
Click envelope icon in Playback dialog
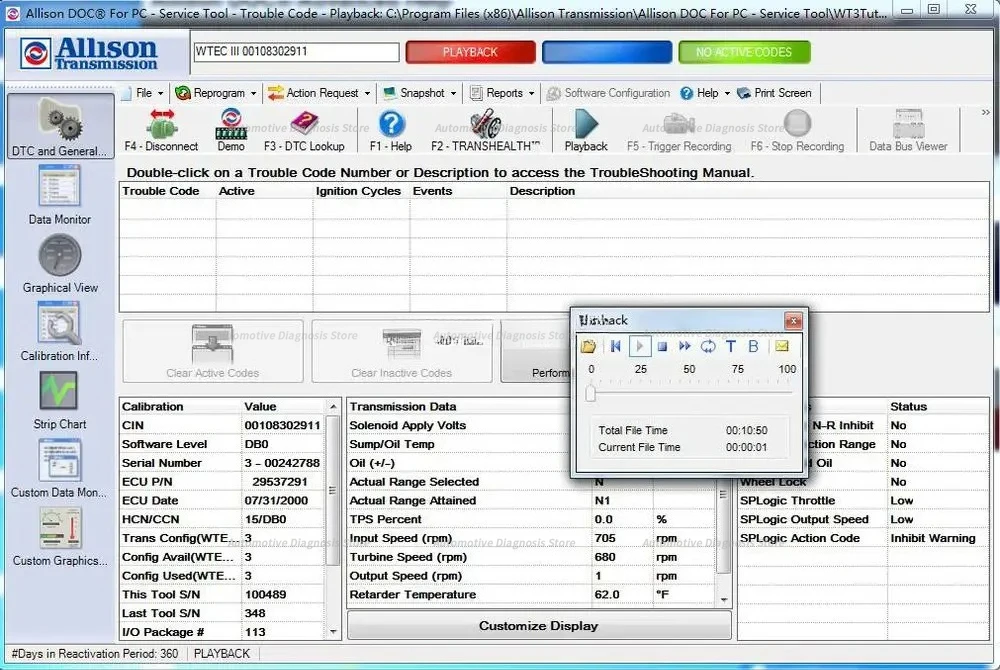[781, 346]
